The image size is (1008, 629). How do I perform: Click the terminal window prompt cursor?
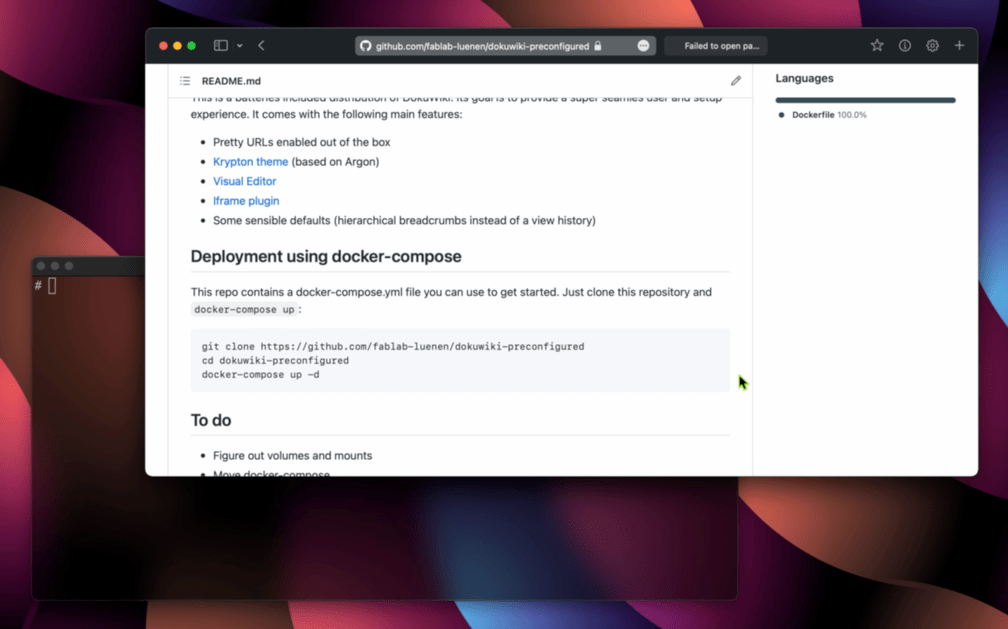tap(52, 286)
